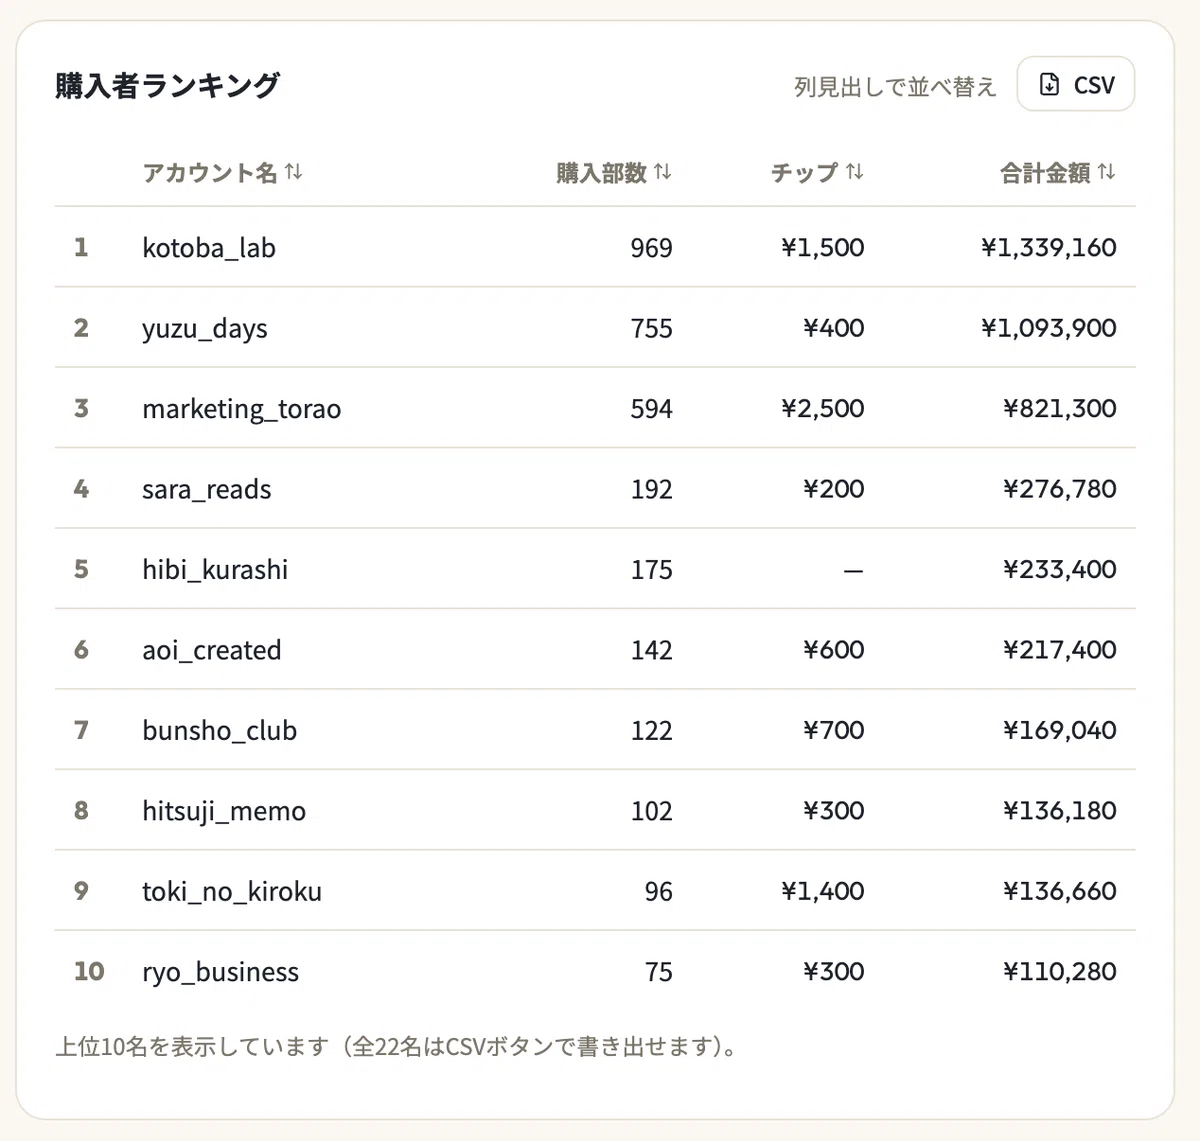Screen dimensions: 1200x1141
Task: Open toki_no_kiroku row
Action: coord(595,891)
